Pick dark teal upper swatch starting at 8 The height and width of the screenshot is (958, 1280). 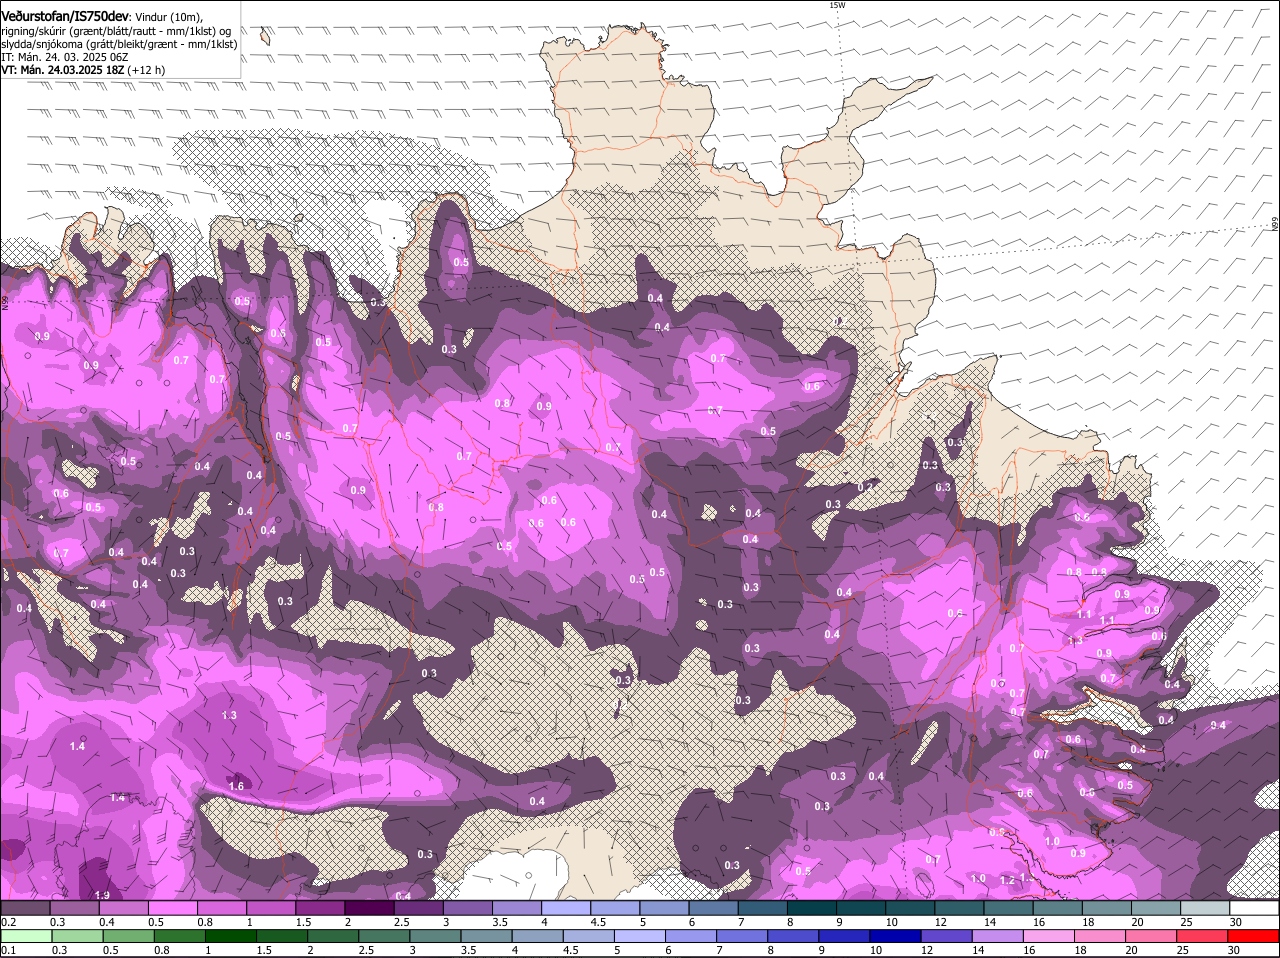pos(810,908)
